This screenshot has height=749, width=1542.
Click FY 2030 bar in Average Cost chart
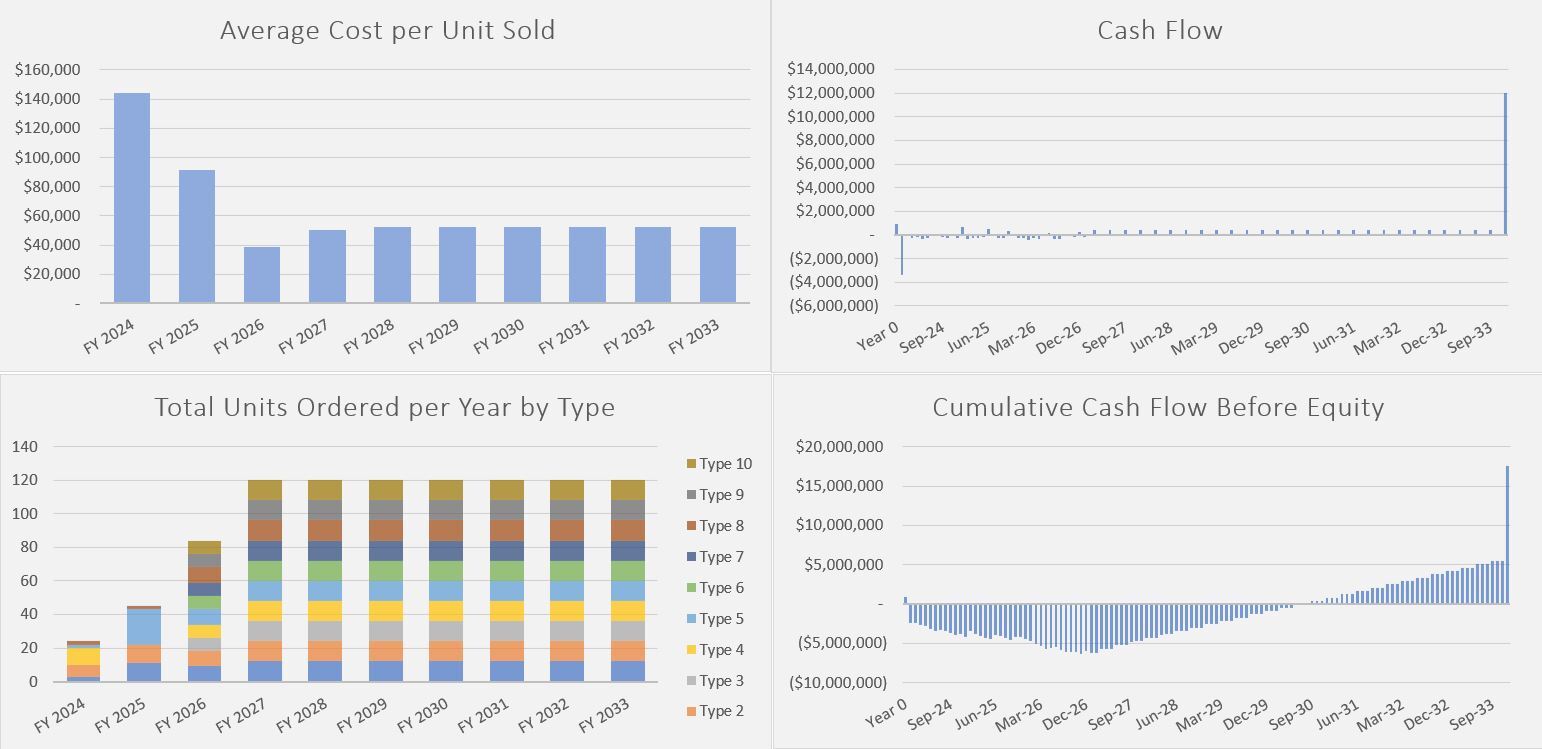click(522, 265)
